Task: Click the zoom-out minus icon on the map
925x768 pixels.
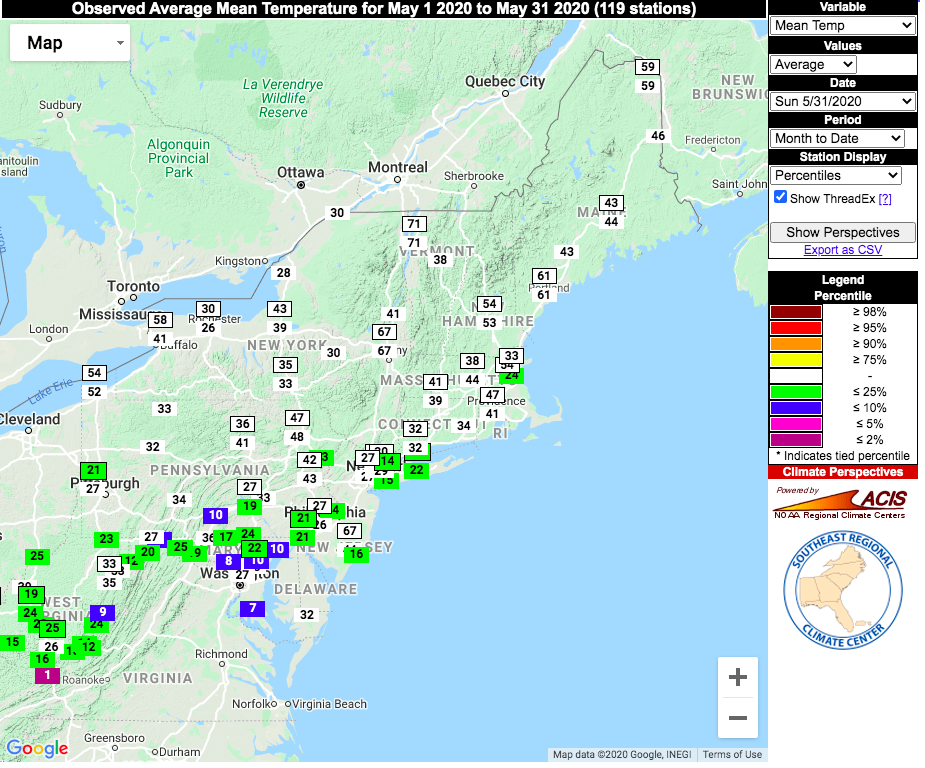Action: point(737,718)
